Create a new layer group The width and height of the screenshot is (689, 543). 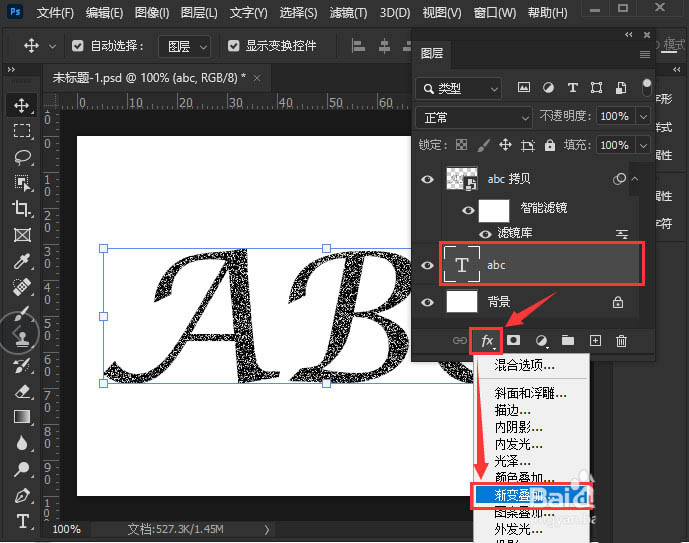point(568,340)
